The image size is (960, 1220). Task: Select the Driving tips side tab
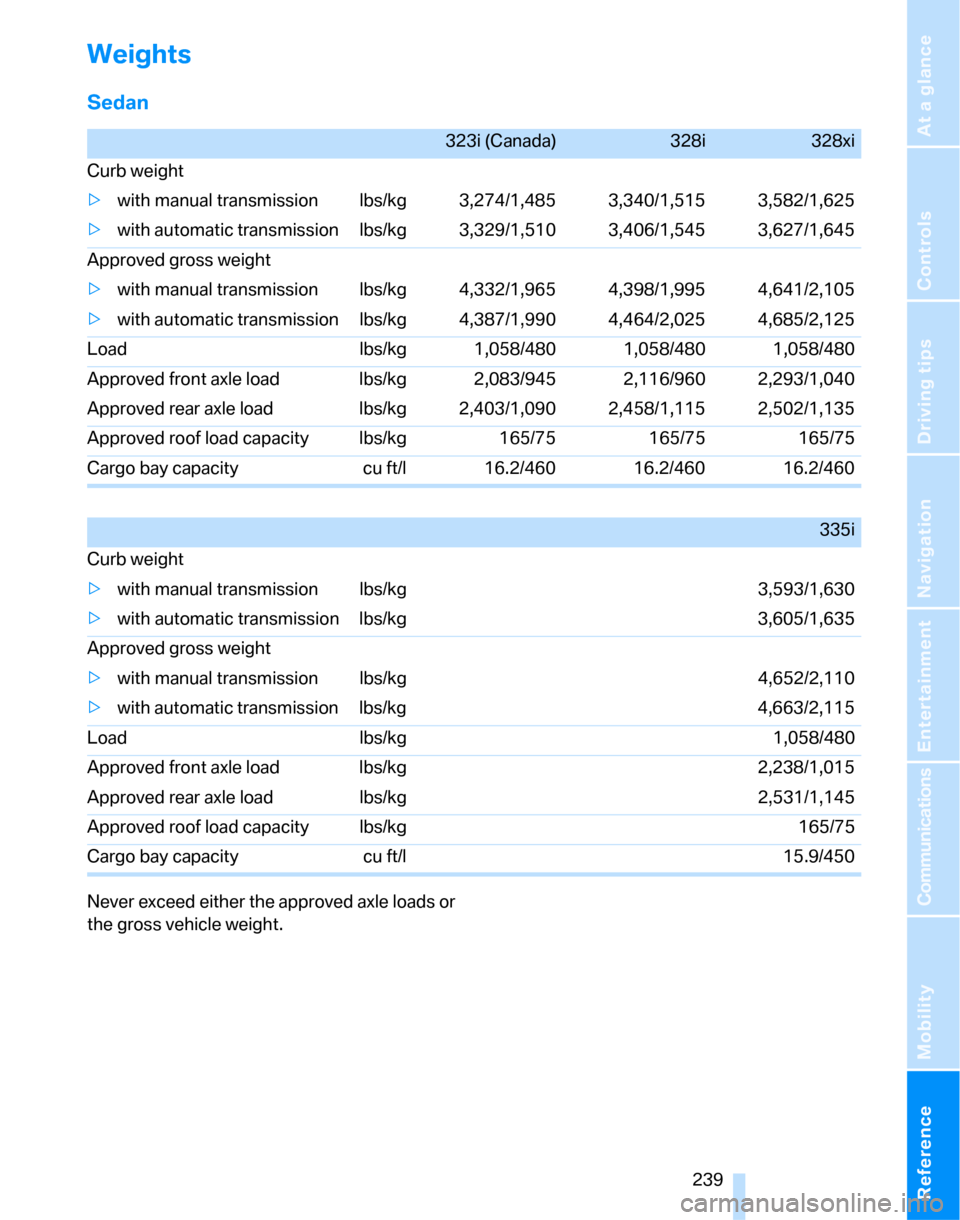coord(934,377)
